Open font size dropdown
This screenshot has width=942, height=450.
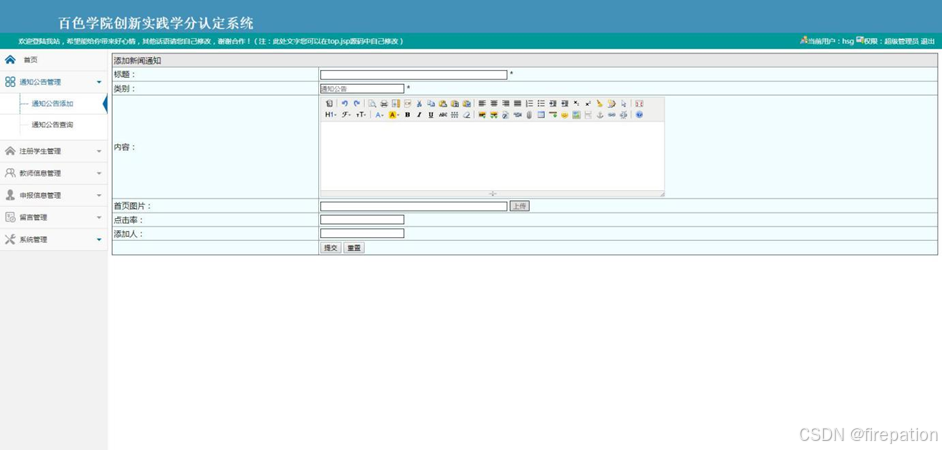point(361,114)
